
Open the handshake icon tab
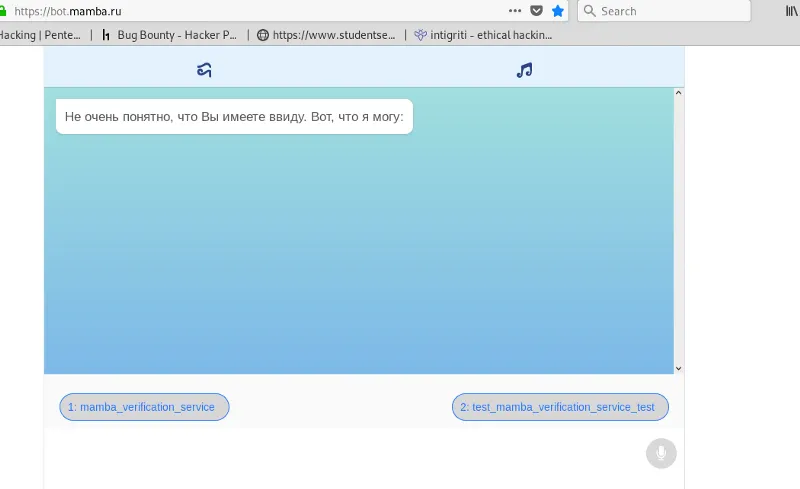tap(204, 70)
